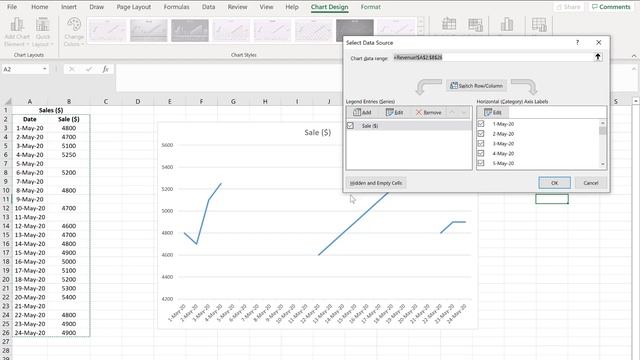The image size is (640, 360).
Task: Uncheck 5-May-20 axis label checkbox
Action: coord(481,163)
